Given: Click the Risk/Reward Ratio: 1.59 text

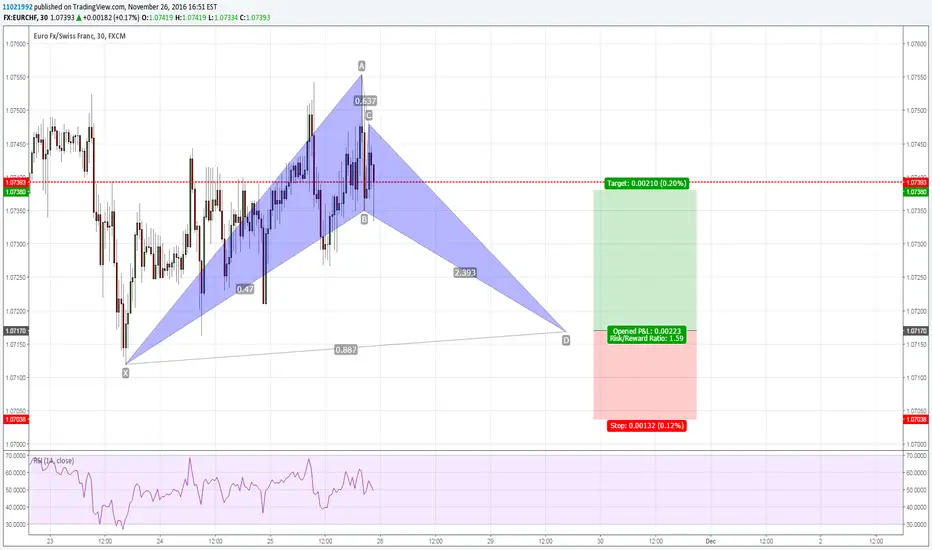Looking at the screenshot, I should coord(647,338).
